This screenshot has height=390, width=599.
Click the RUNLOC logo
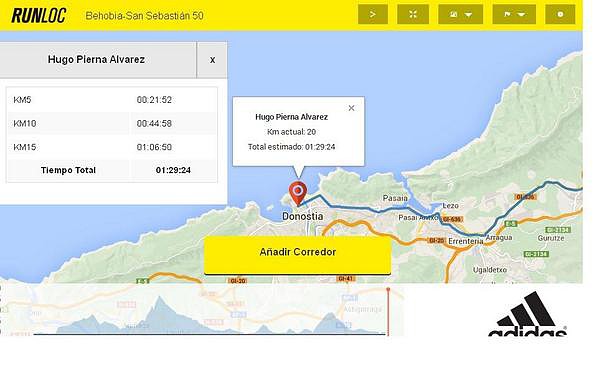click(39, 15)
